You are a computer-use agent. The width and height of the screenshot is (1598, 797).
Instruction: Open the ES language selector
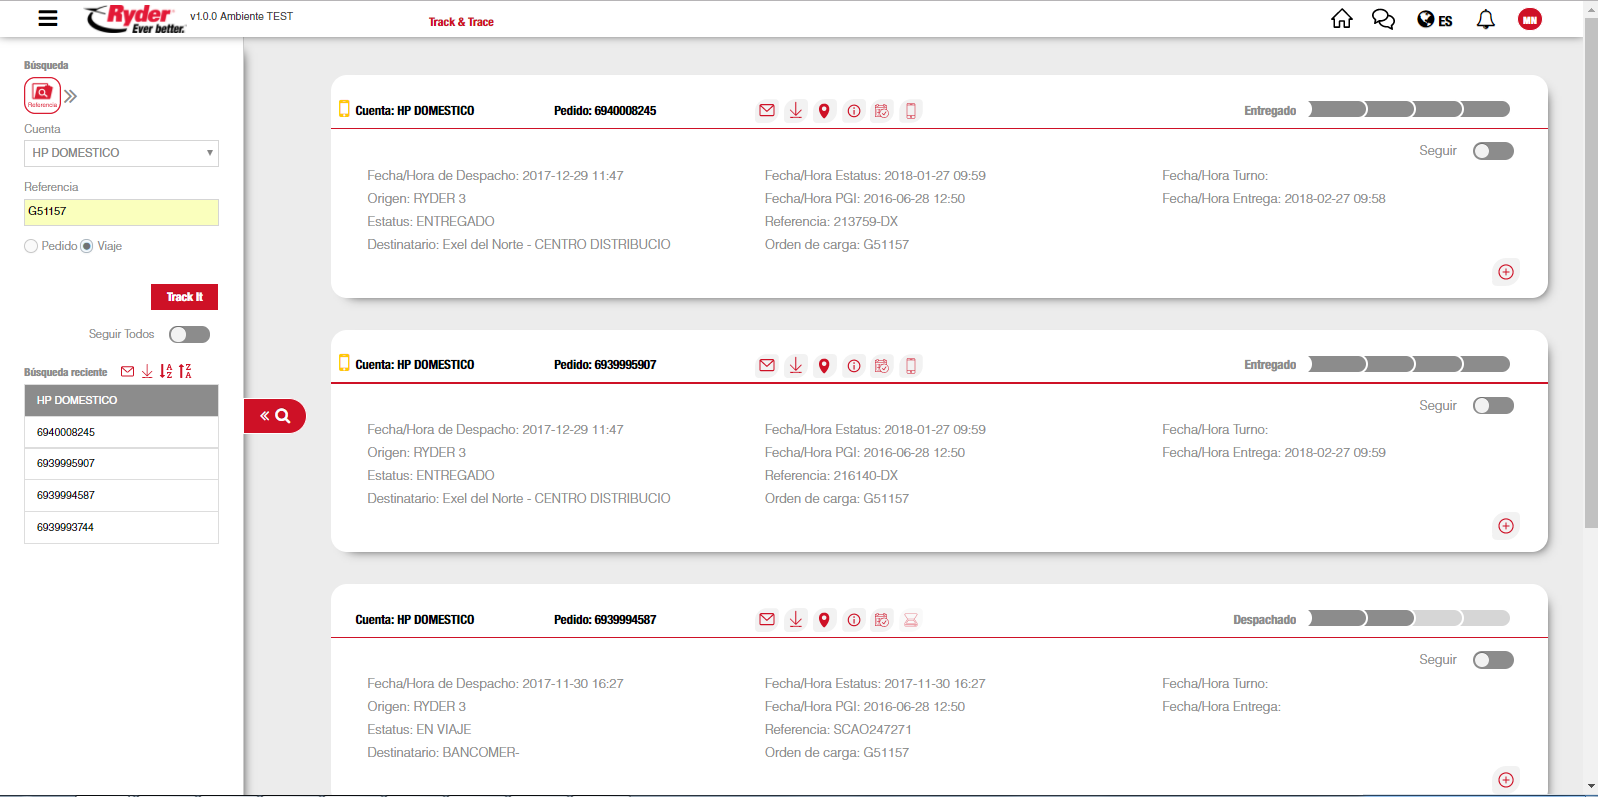(1435, 20)
